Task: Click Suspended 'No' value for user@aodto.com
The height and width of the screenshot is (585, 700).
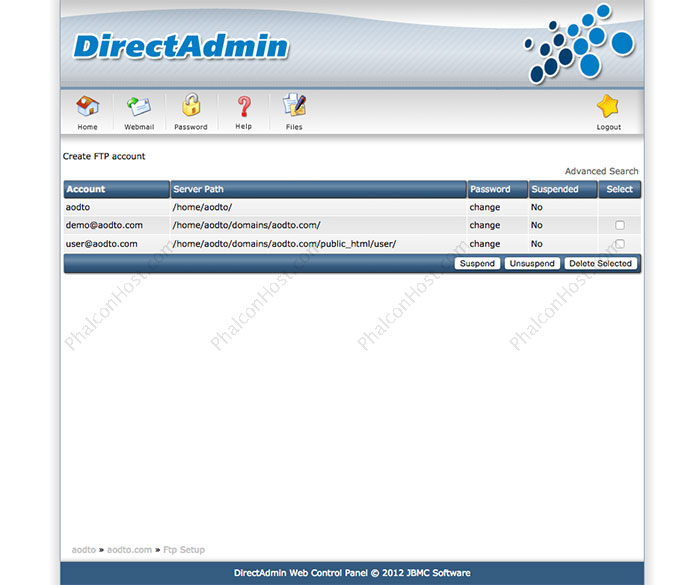Action: tap(537, 244)
